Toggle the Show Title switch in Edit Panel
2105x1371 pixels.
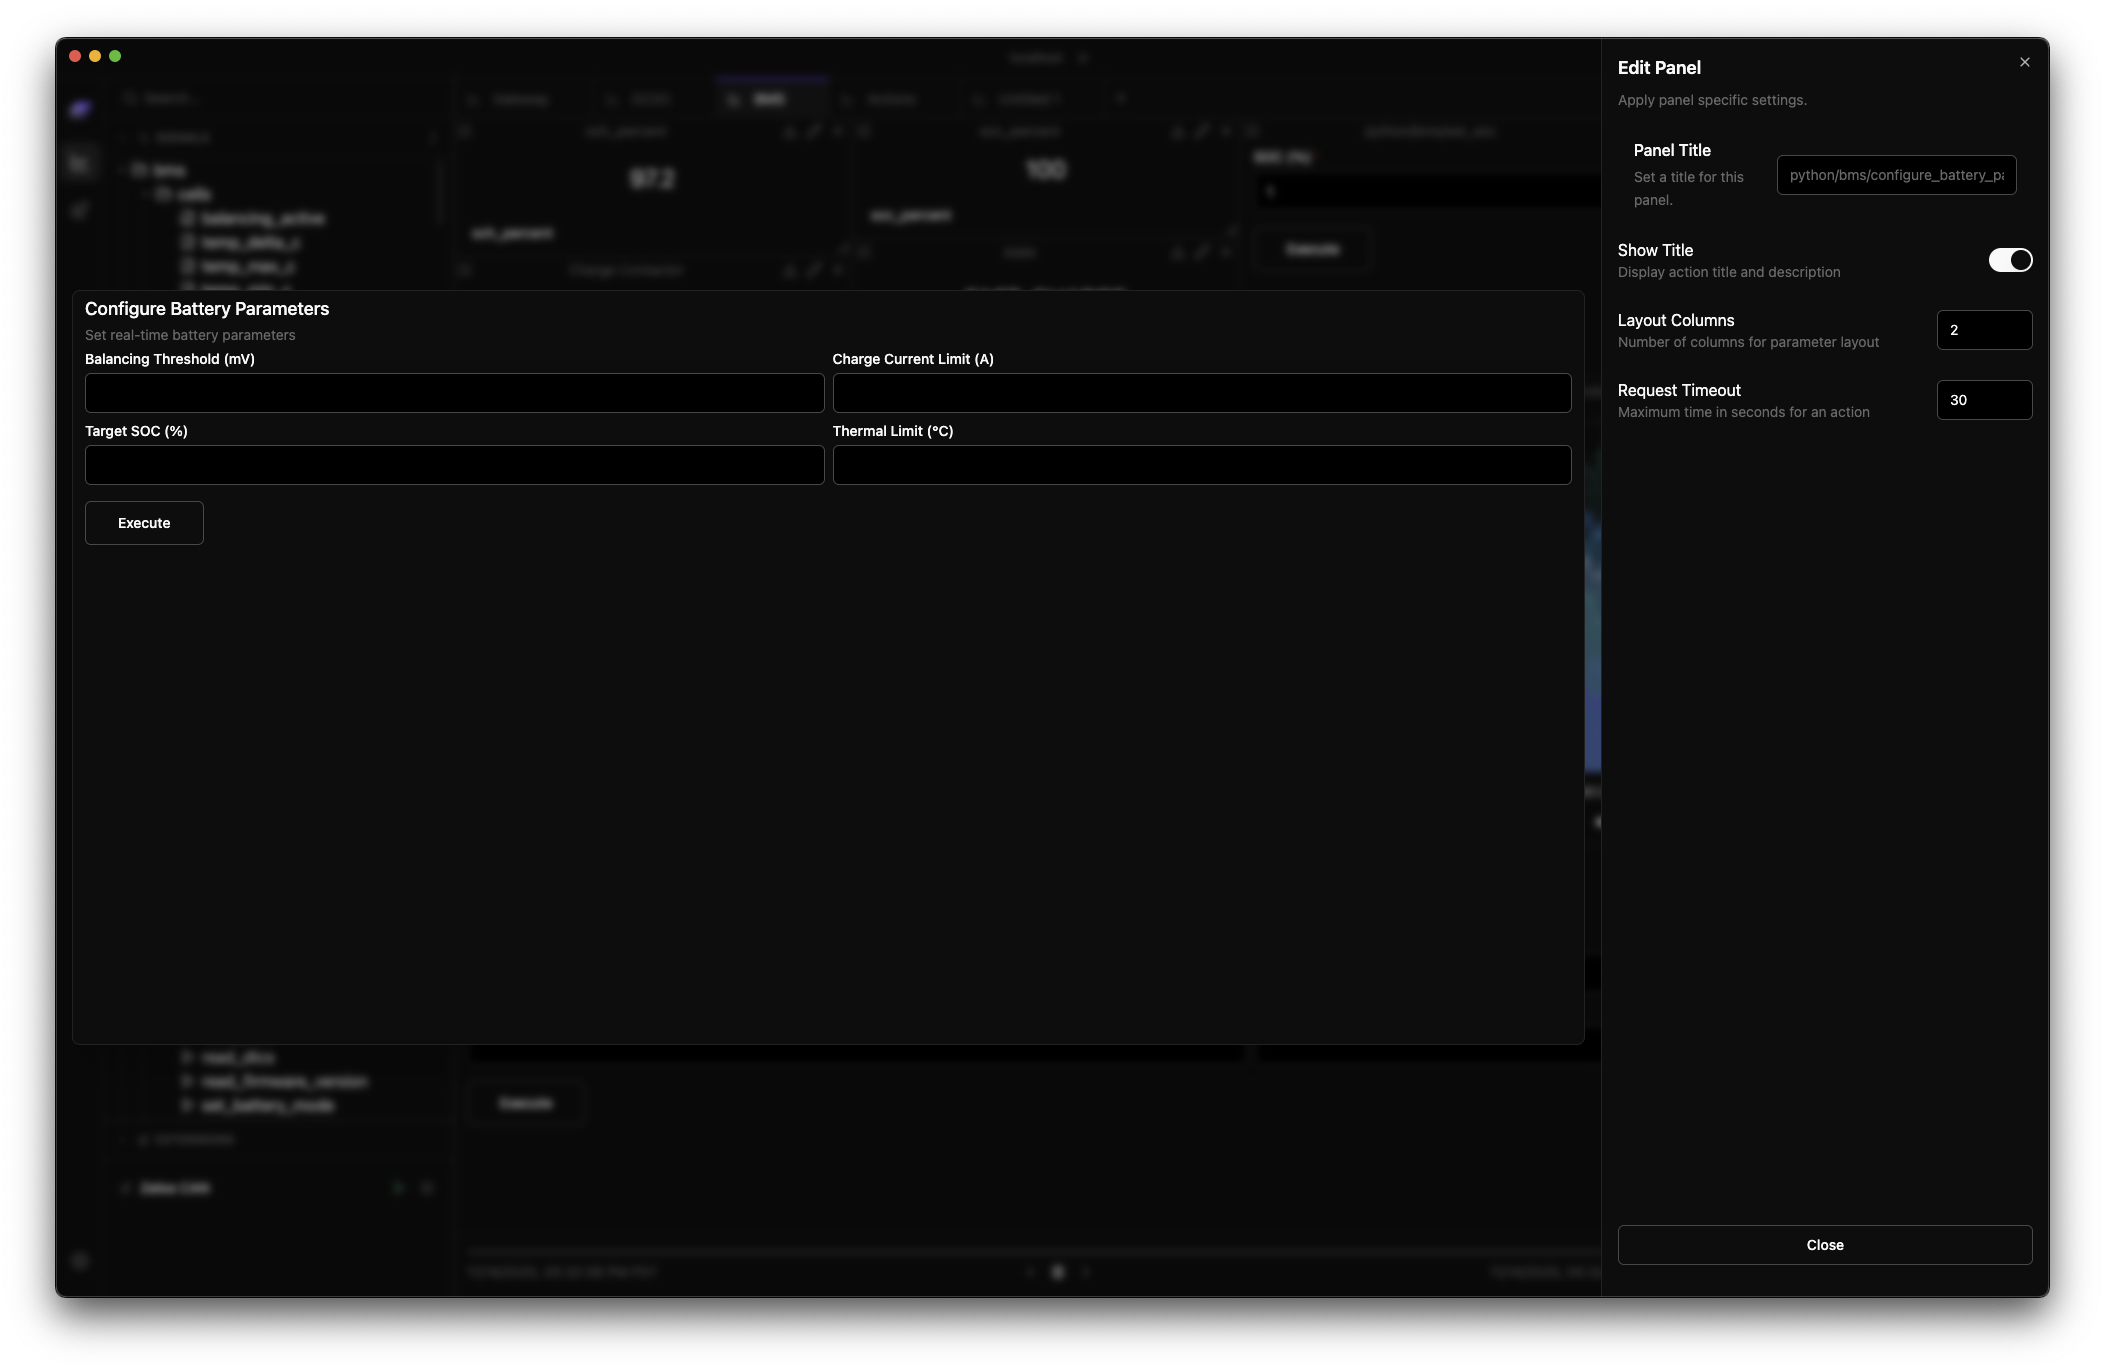point(2011,260)
